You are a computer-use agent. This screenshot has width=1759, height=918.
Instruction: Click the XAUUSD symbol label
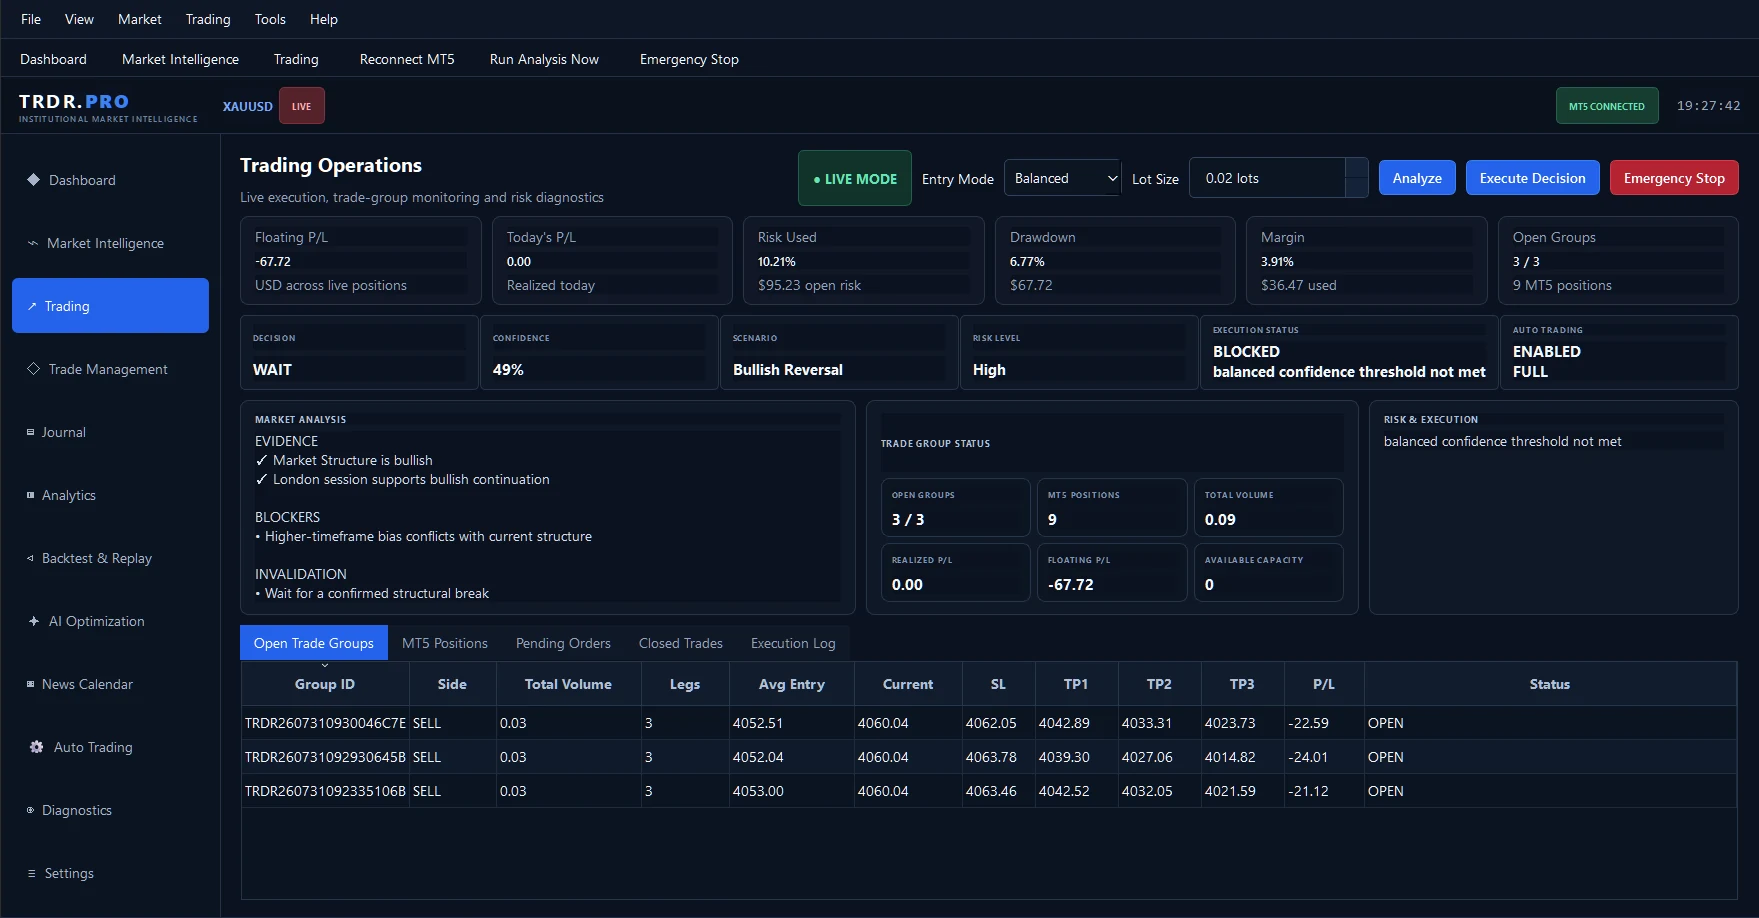(x=248, y=106)
